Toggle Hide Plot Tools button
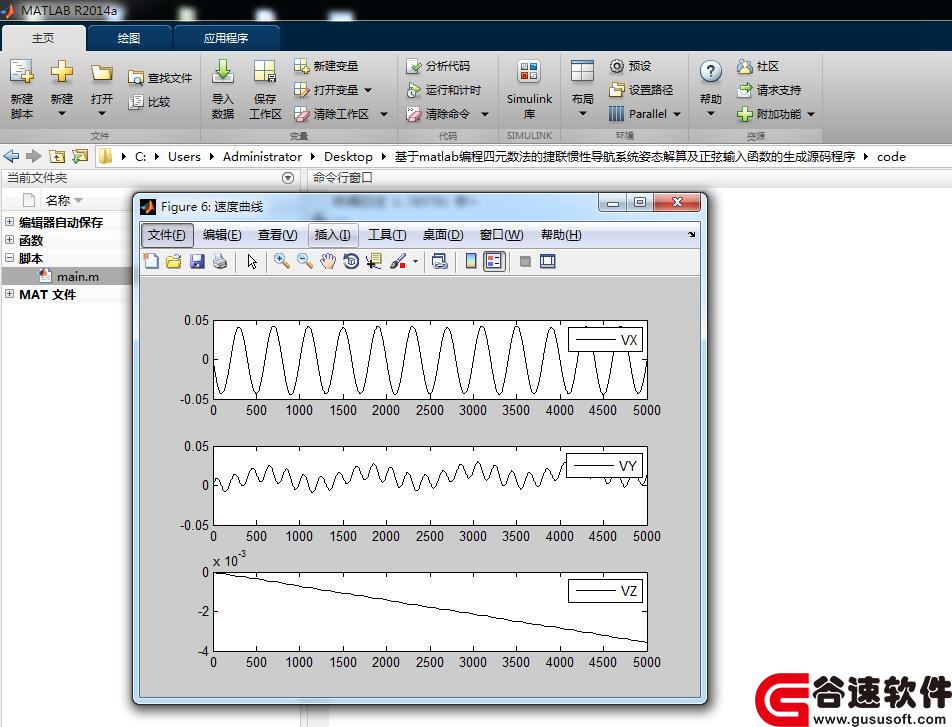Image resolution: width=952 pixels, height=727 pixels. click(525, 262)
